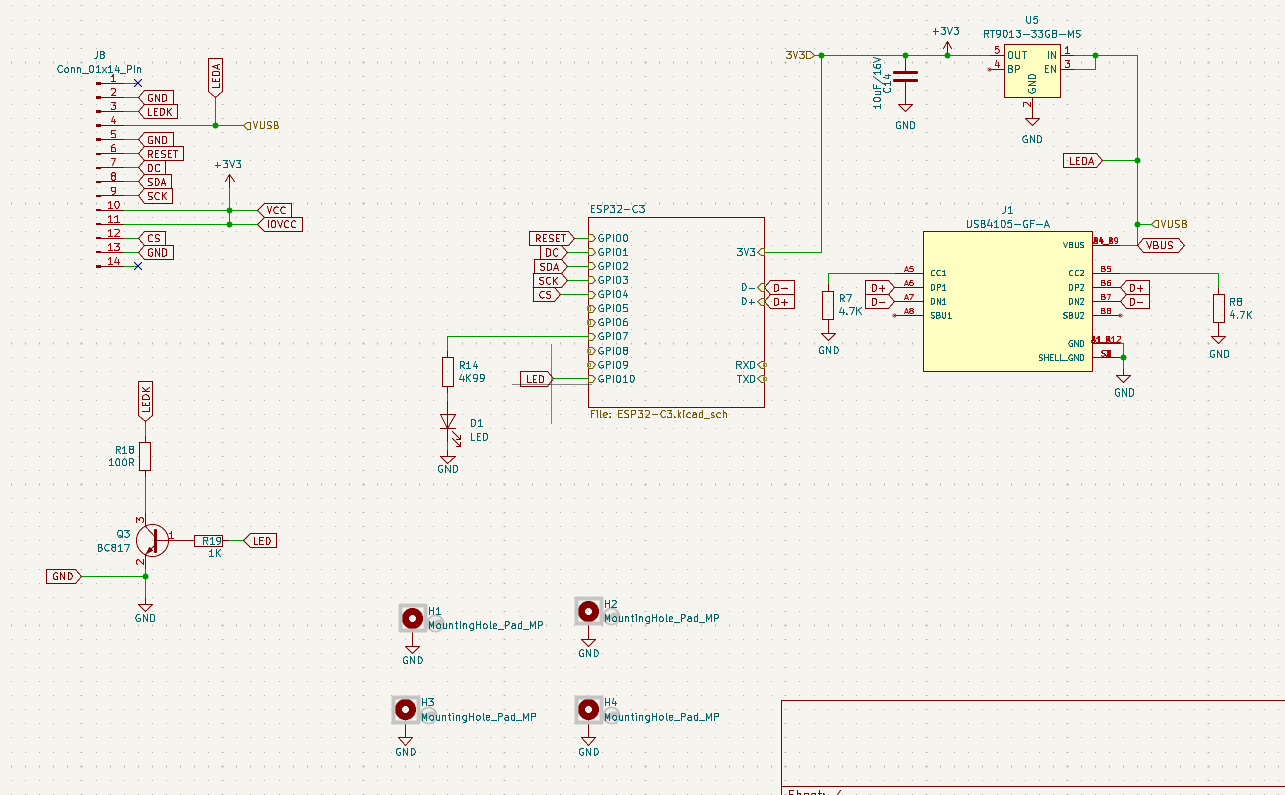
Task: Click the Conn_01x14_Pin value text
Action: [x=99, y=68]
